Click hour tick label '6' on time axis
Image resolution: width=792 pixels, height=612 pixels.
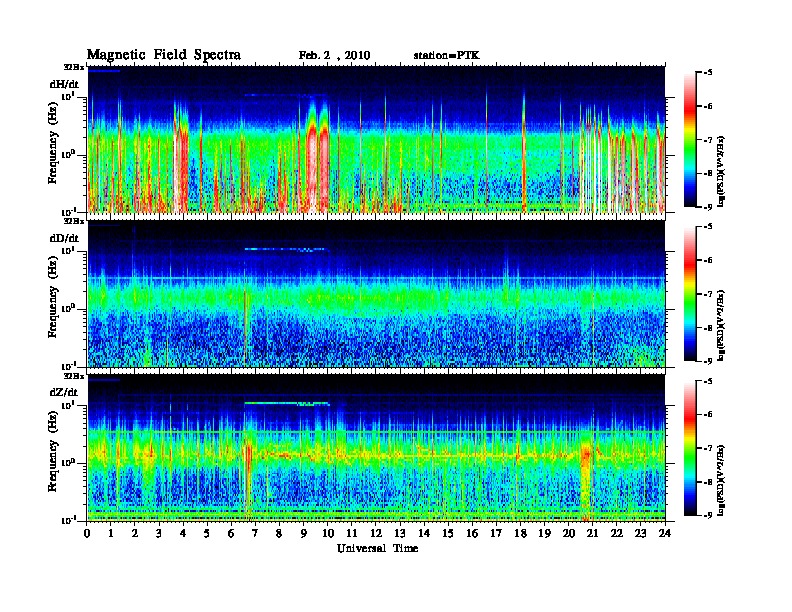pyautogui.click(x=231, y=533)
